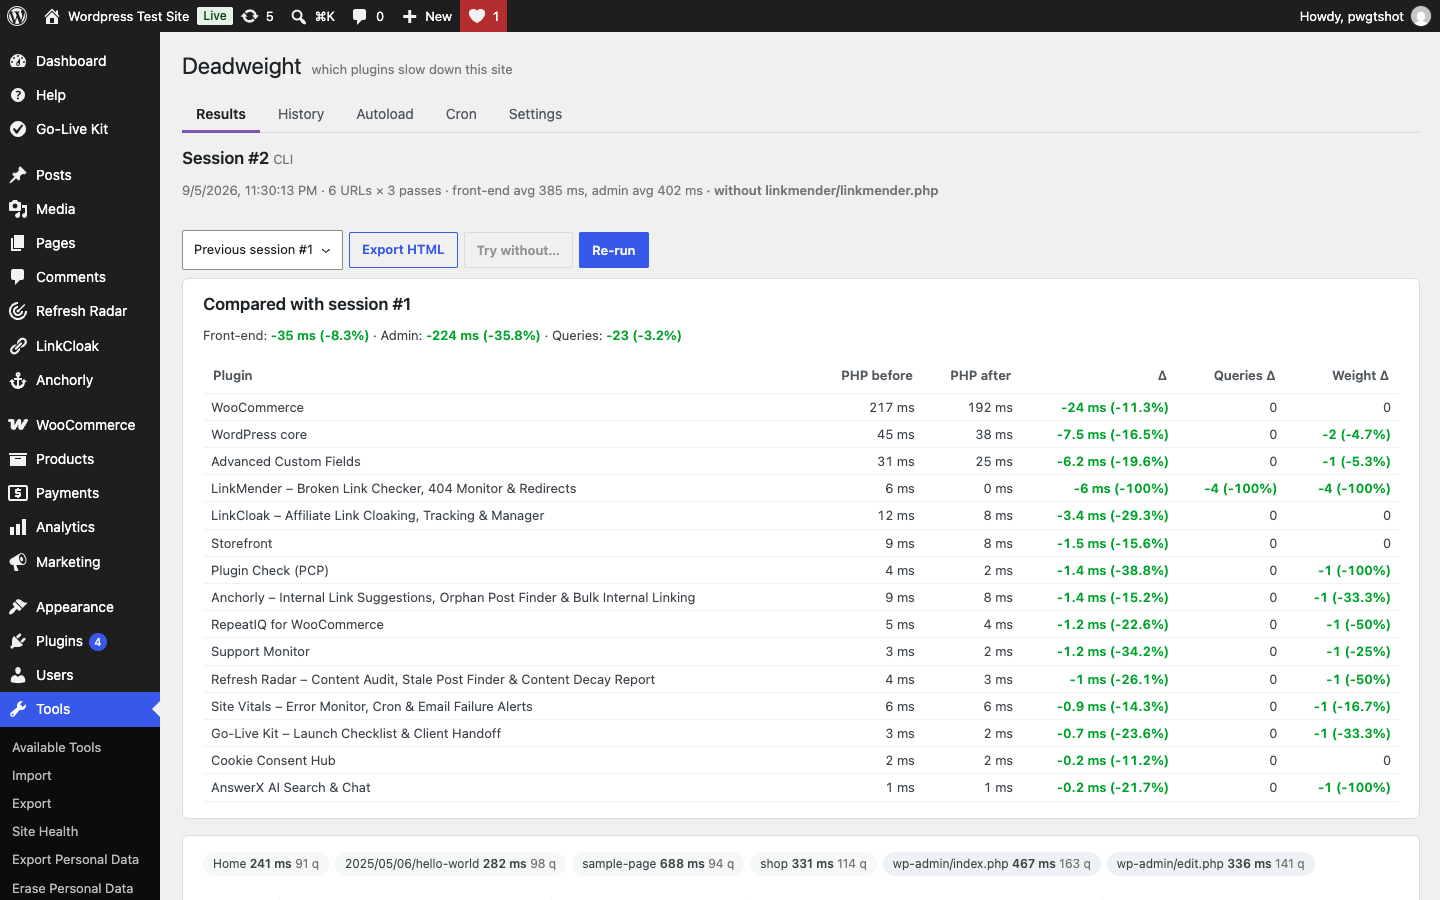Click the Products box icon
The width and height of the screenshot is (1440, 900).
pyautogui.click(x=18, y=459)
